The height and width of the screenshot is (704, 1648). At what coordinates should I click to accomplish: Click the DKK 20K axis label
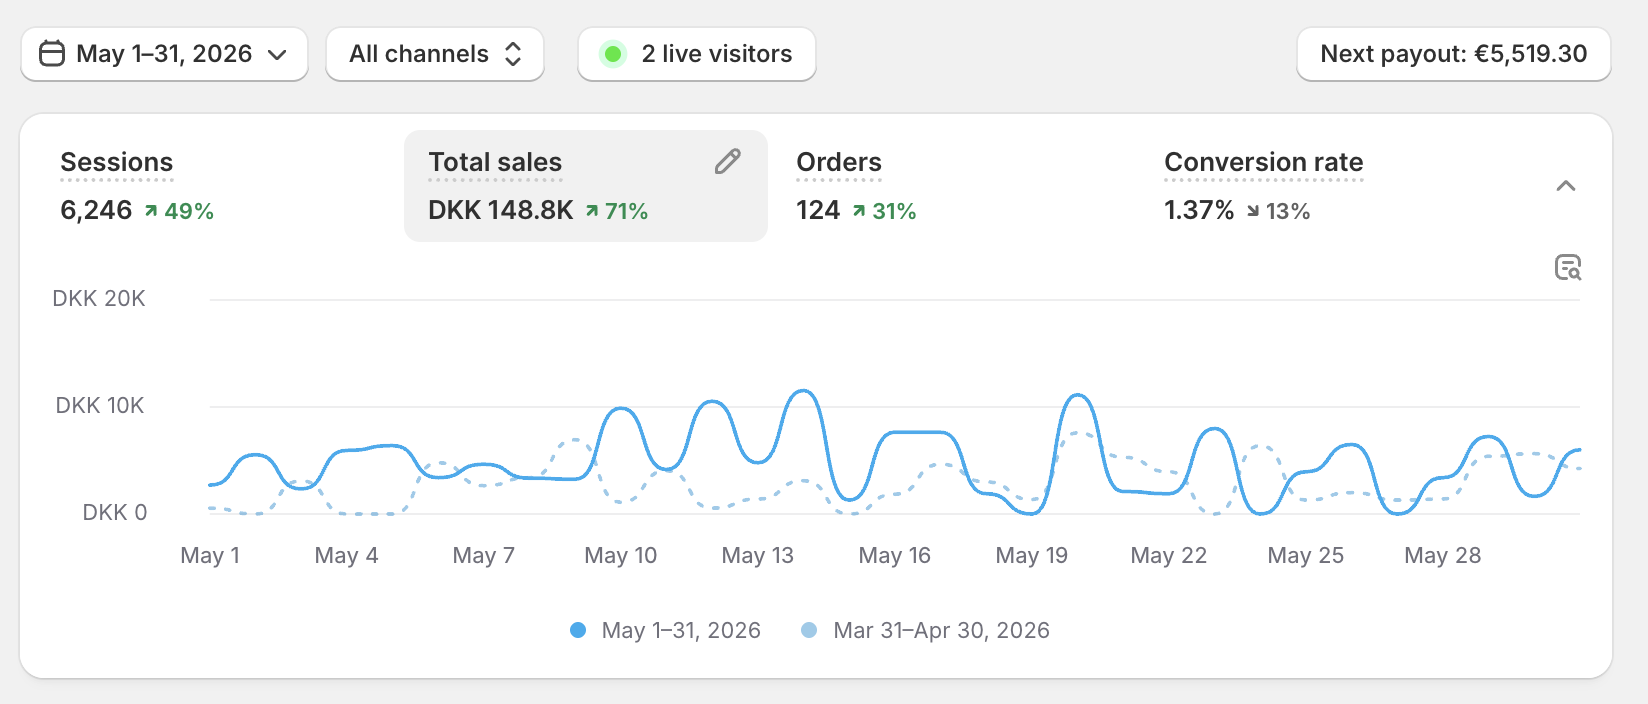point(99,298)
